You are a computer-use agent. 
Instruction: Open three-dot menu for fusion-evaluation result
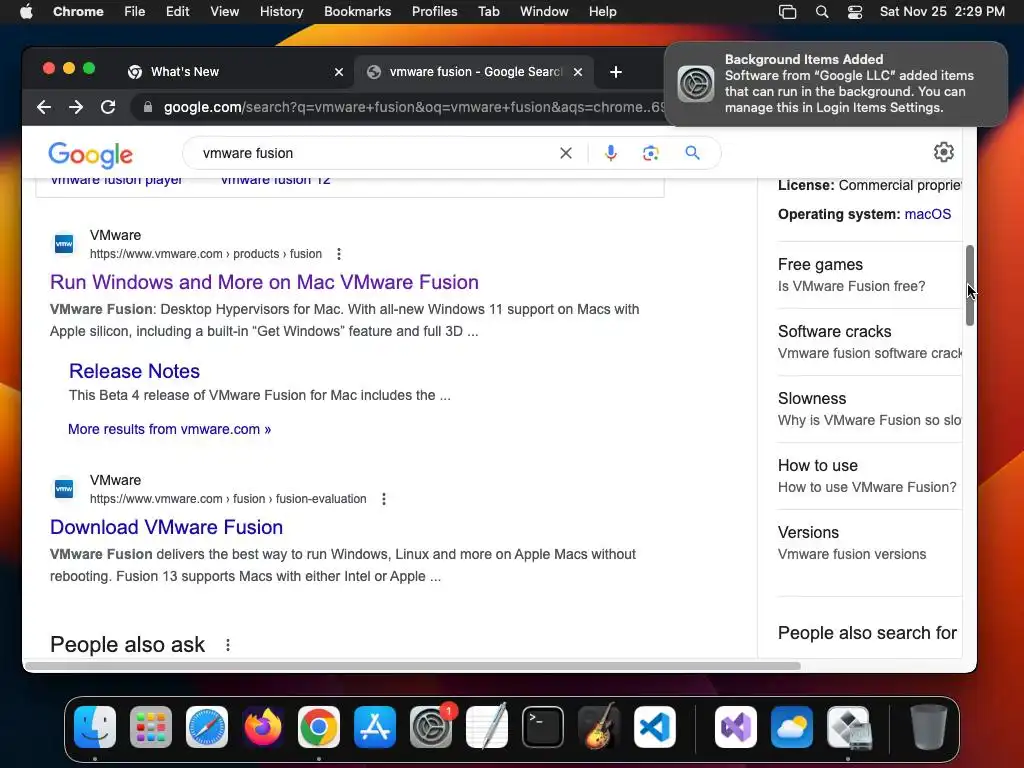click(383, 499)
